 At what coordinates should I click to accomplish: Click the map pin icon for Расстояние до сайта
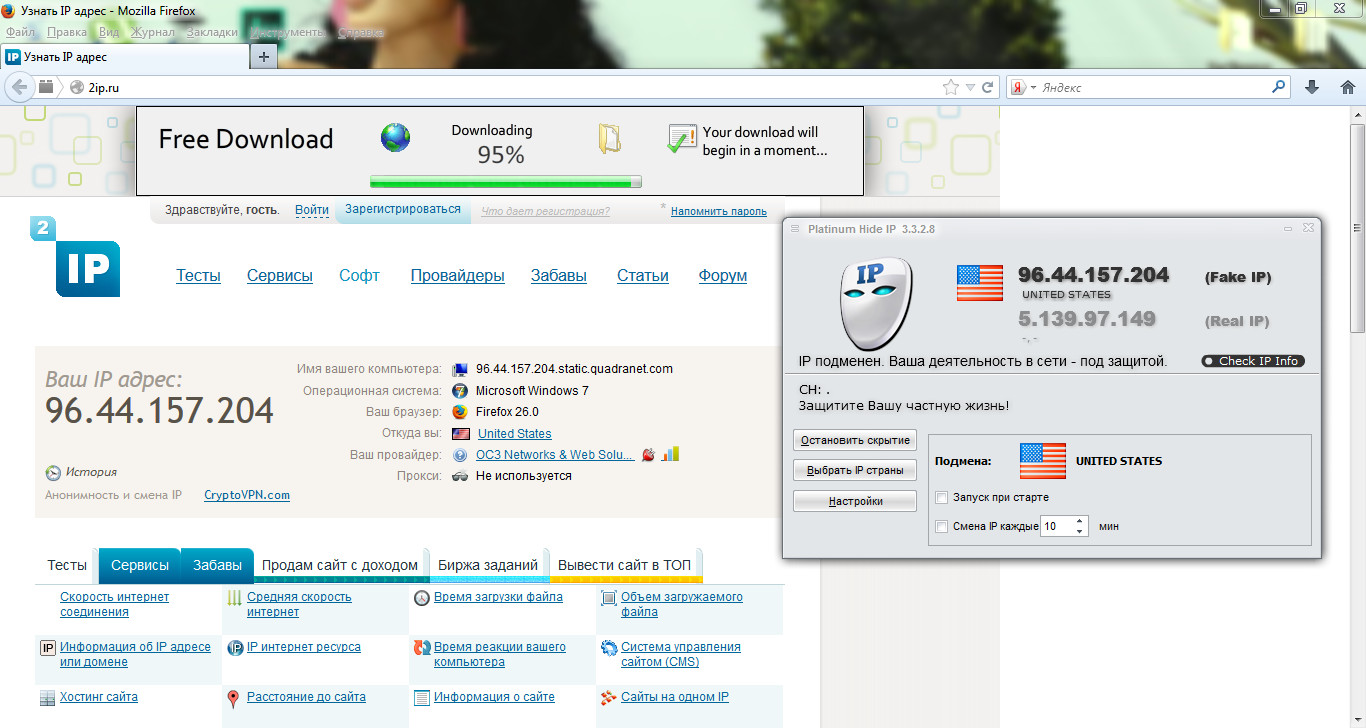[x=233, y=698]
